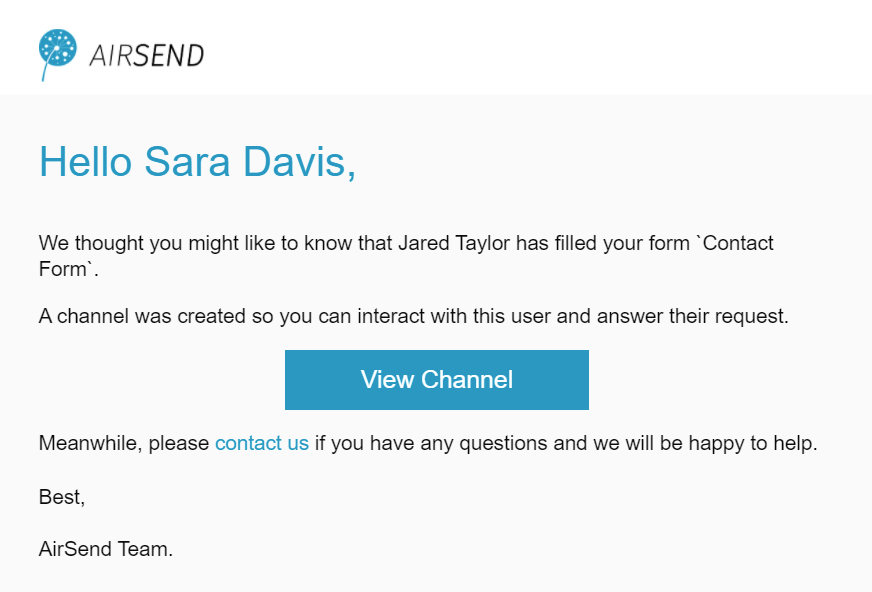
Task: Click the AIRSEND wordmark in header
Action: click(147, 56)
